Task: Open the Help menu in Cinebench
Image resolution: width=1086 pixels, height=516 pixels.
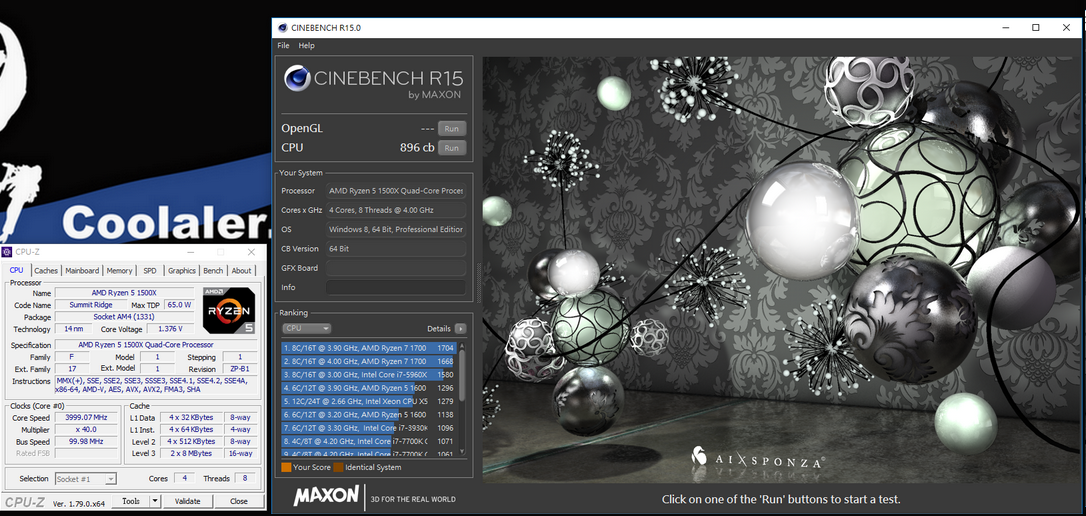Action: point(306,46)
